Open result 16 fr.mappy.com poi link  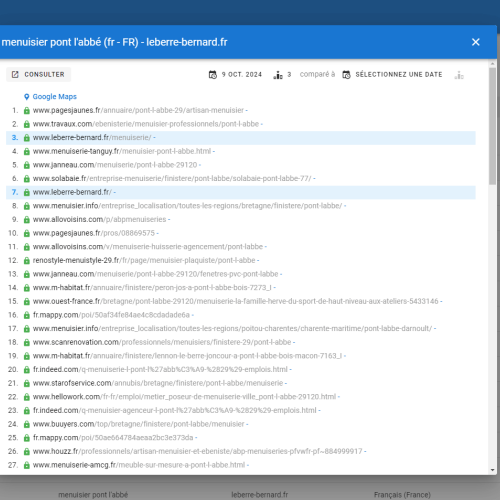111,315
